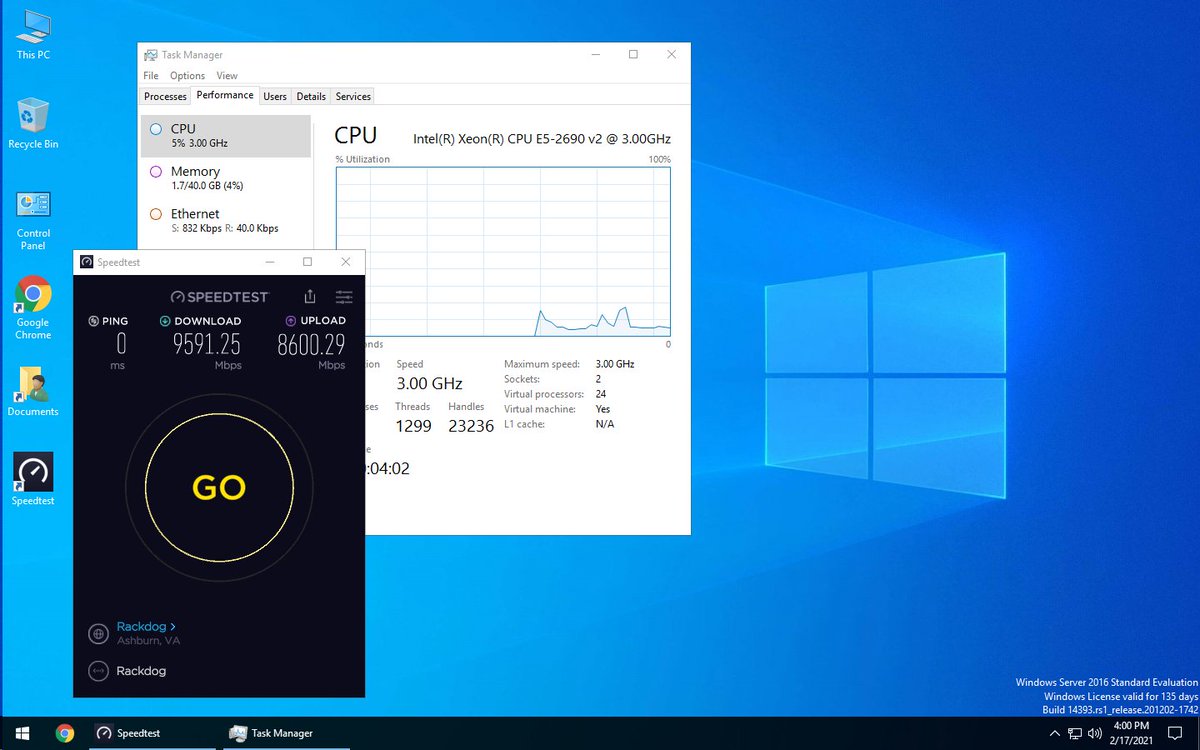The height and width of the screenshot is (750, 1200).
Task: Maximize the Speedtest window
Action: pyautogui.click(x=307, y=262)
